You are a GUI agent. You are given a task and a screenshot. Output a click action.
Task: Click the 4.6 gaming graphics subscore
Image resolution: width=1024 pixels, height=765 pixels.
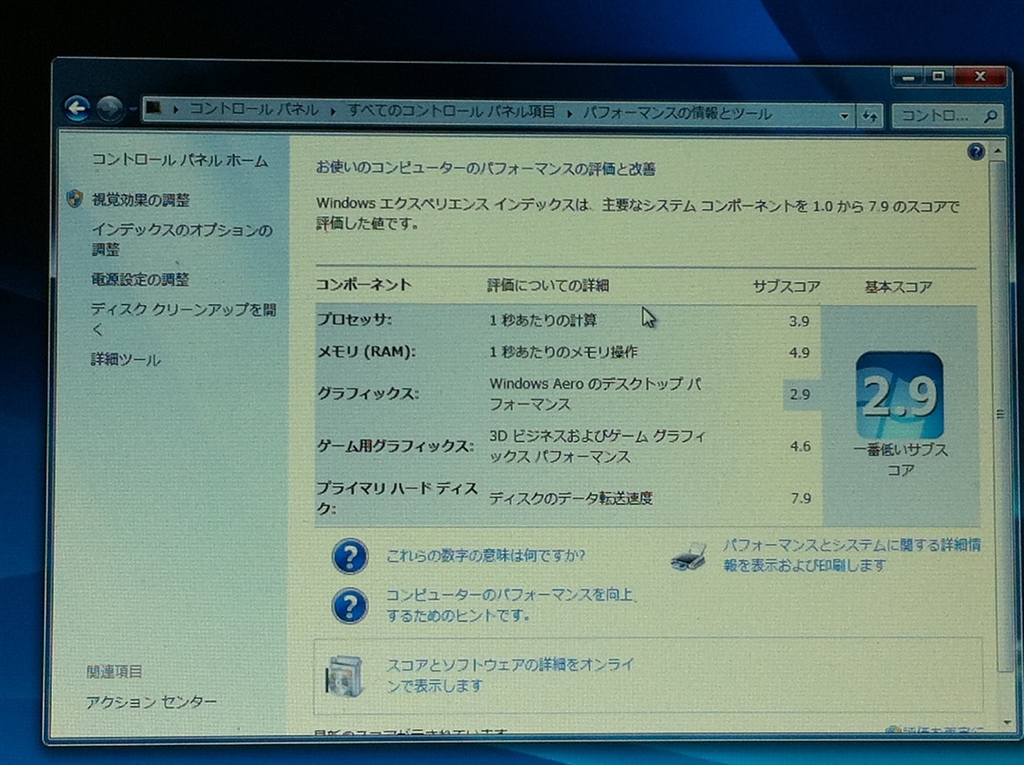(800, 447)
